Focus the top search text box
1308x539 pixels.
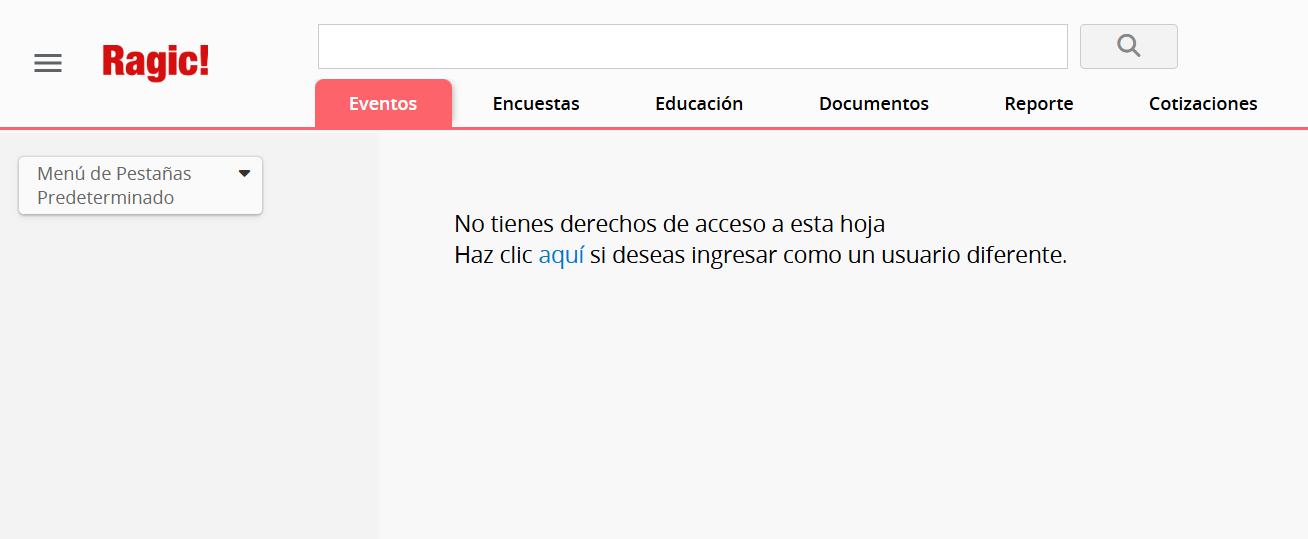[692, 47]
